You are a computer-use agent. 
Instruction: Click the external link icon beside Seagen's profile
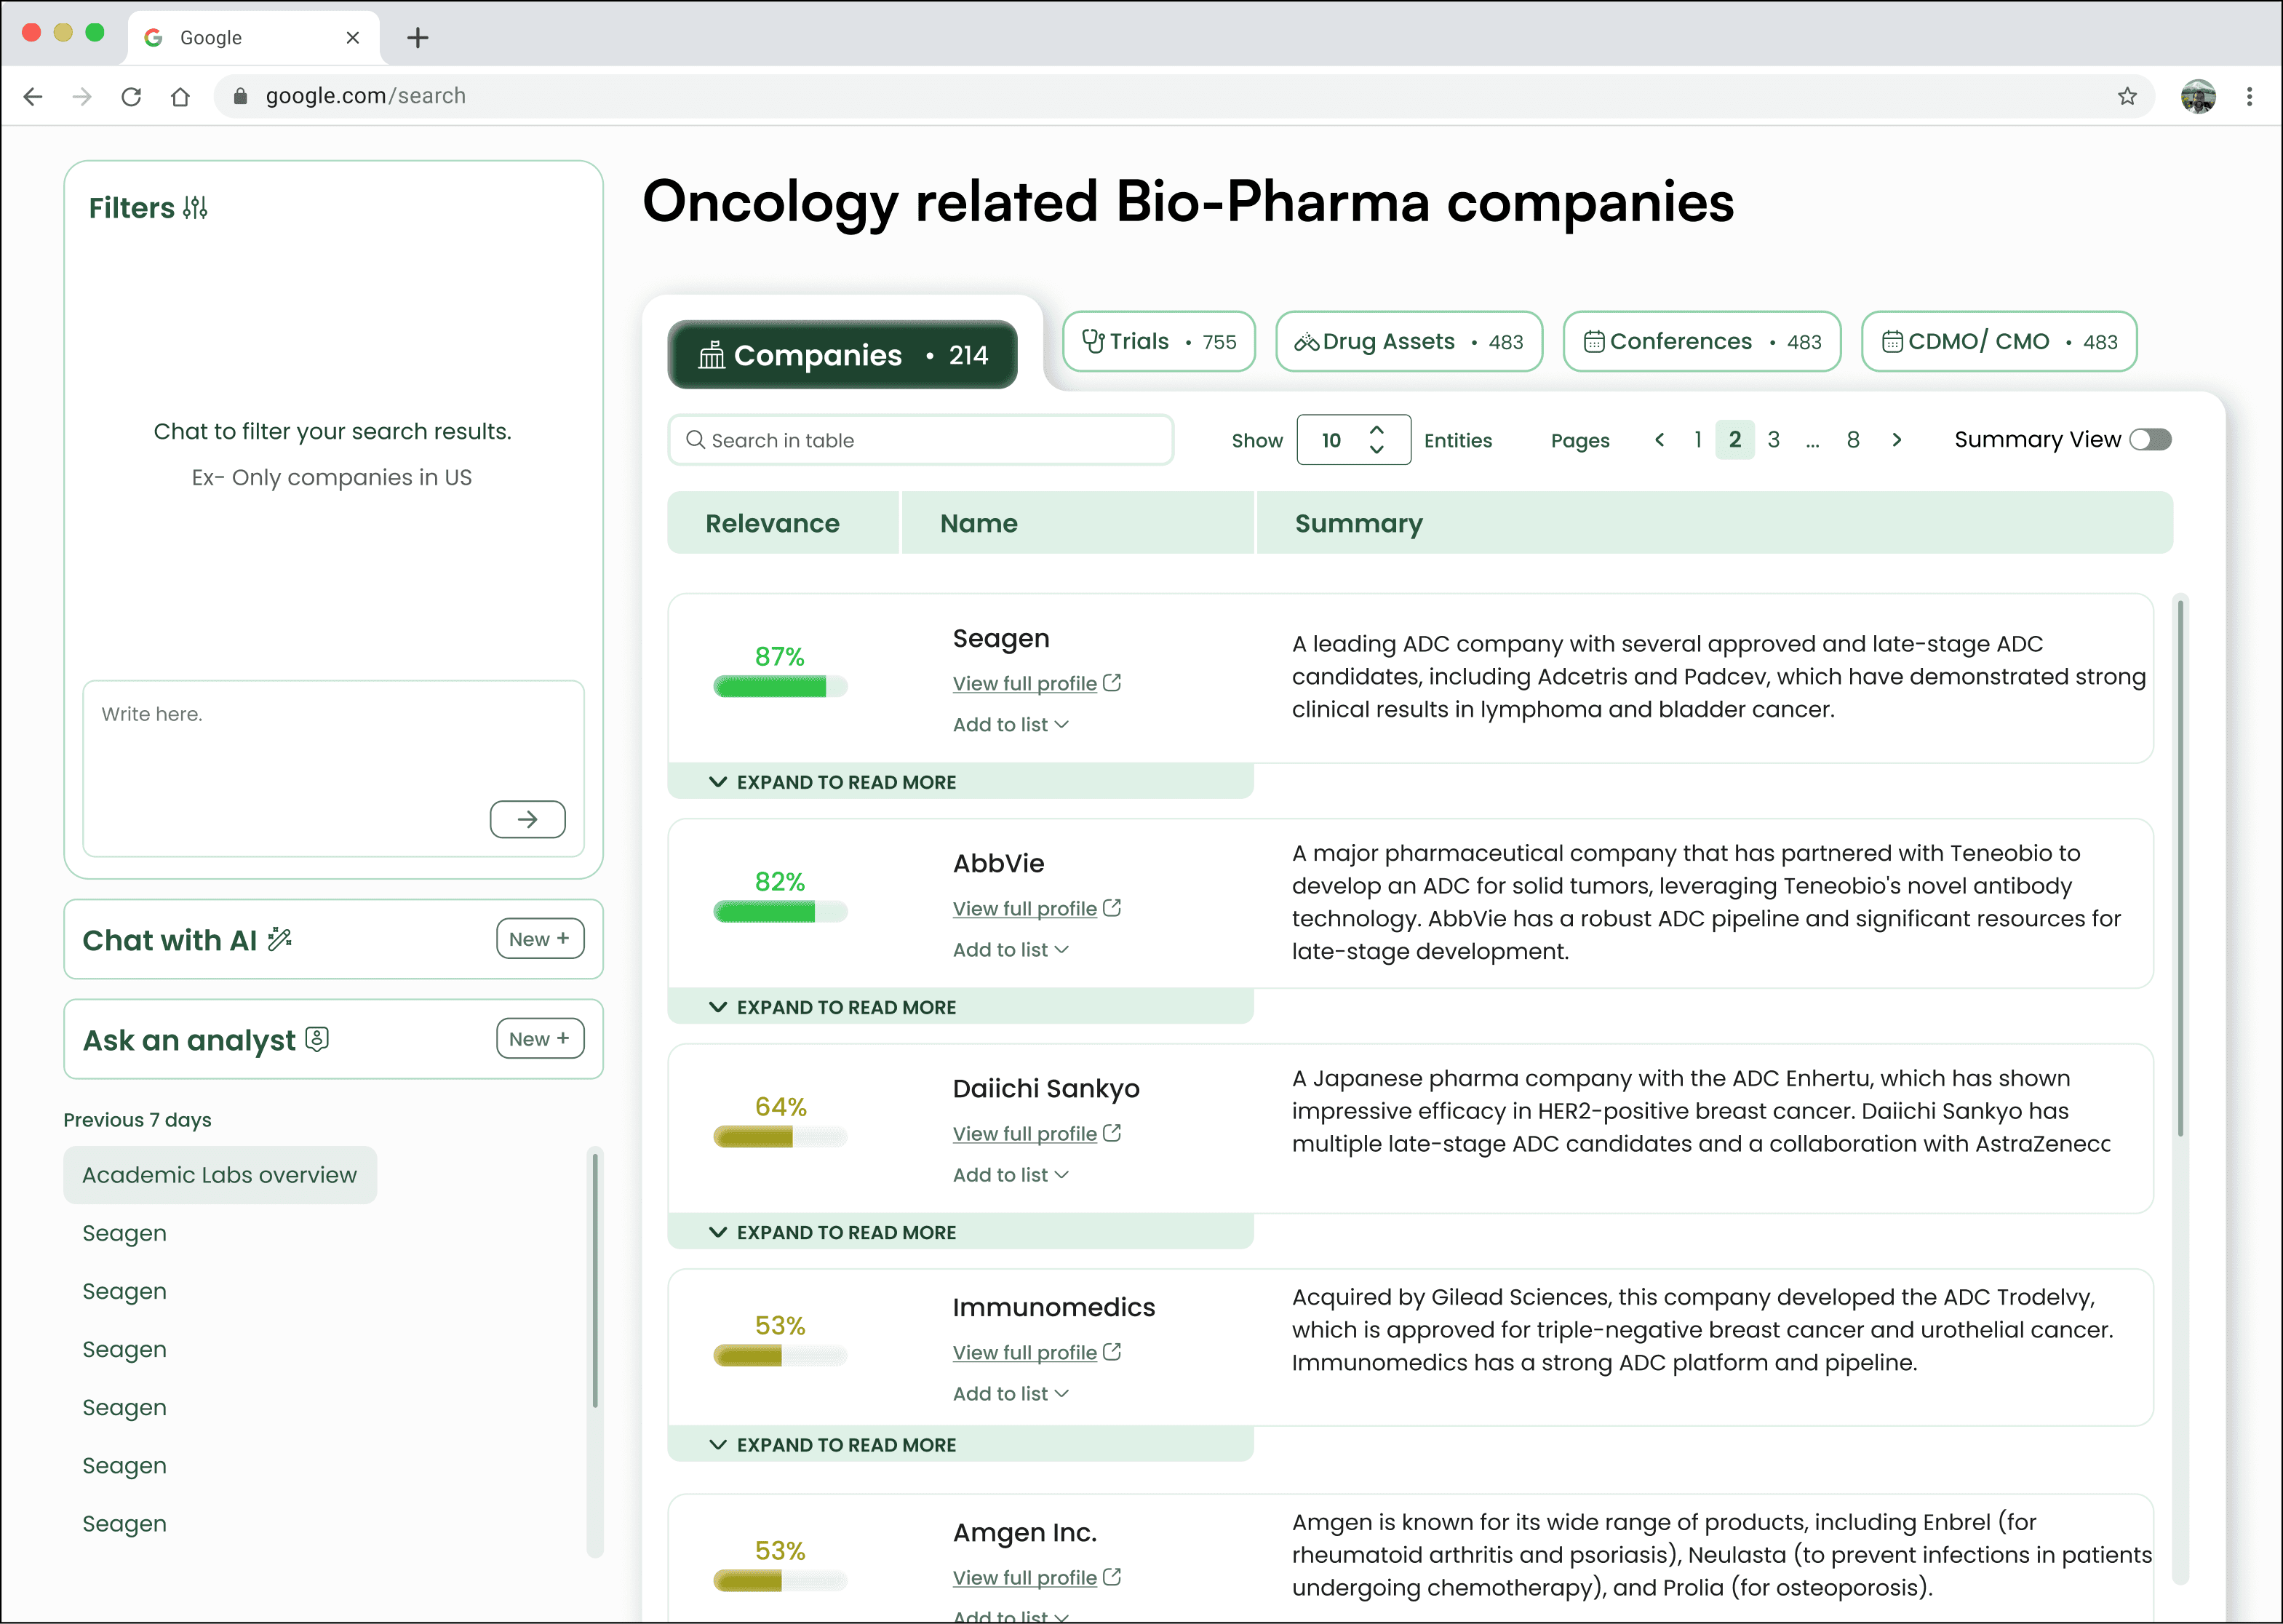tap(1112, 683)
